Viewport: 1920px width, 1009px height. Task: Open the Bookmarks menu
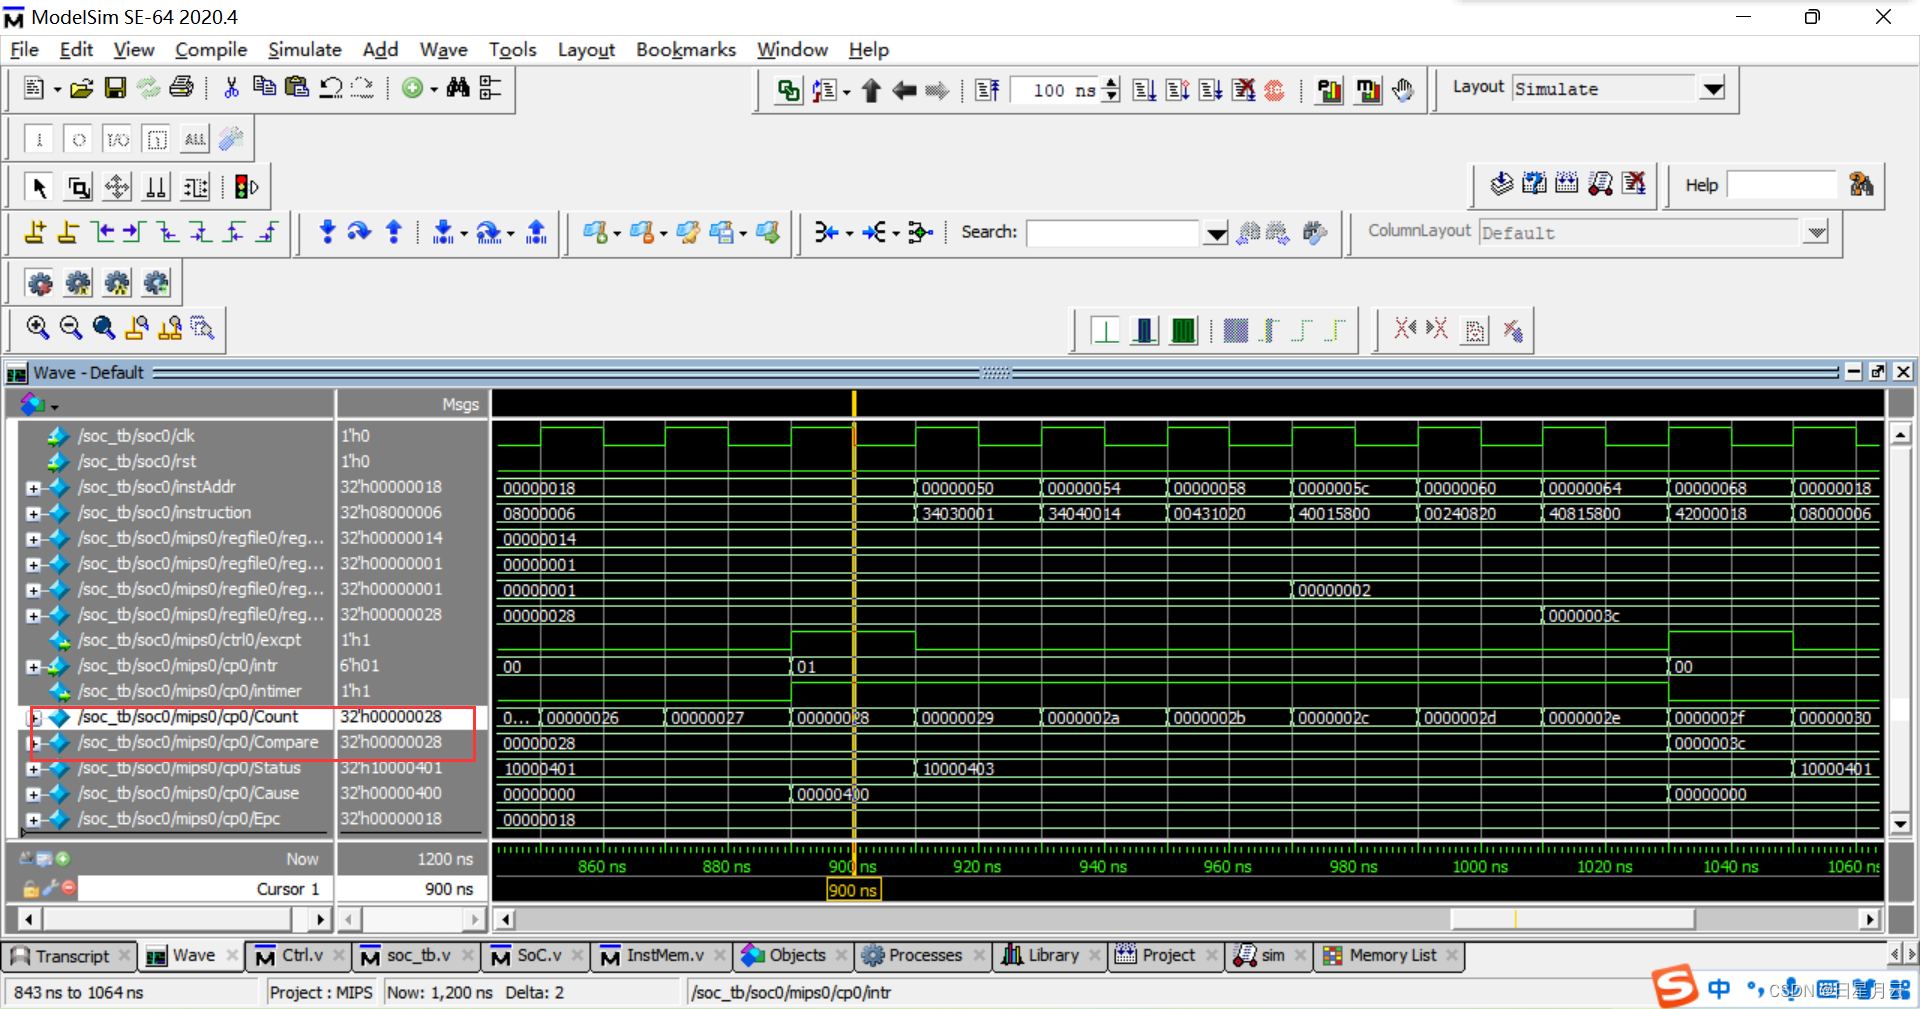(686, 49)
